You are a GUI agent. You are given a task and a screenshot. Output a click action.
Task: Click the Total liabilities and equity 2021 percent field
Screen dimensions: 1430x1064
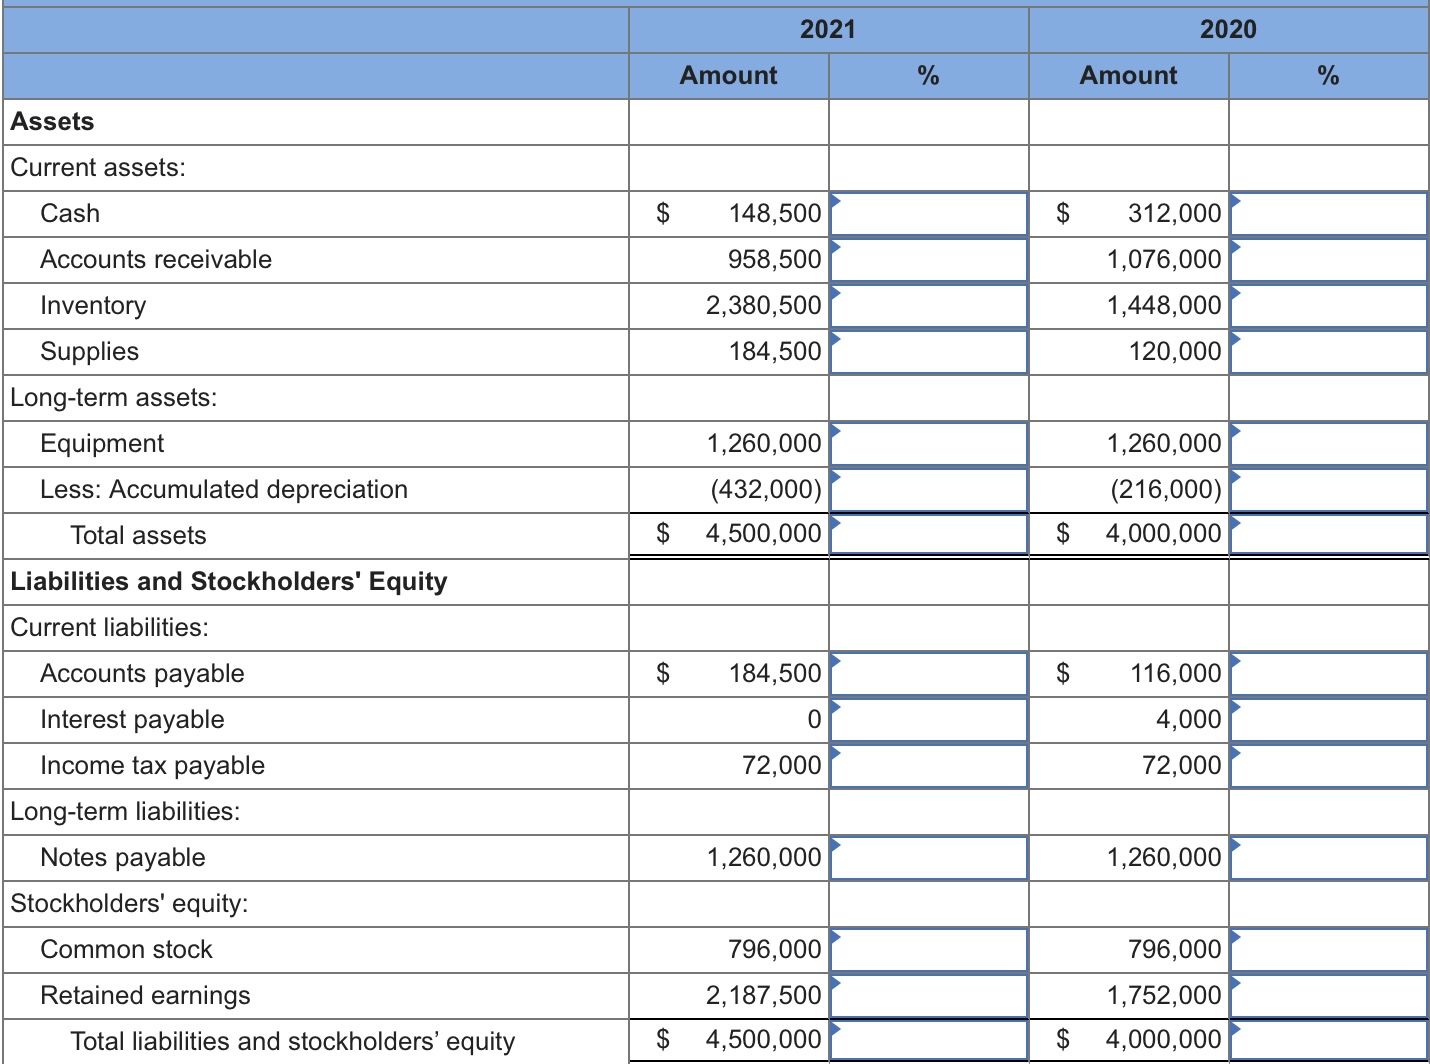928,1040
